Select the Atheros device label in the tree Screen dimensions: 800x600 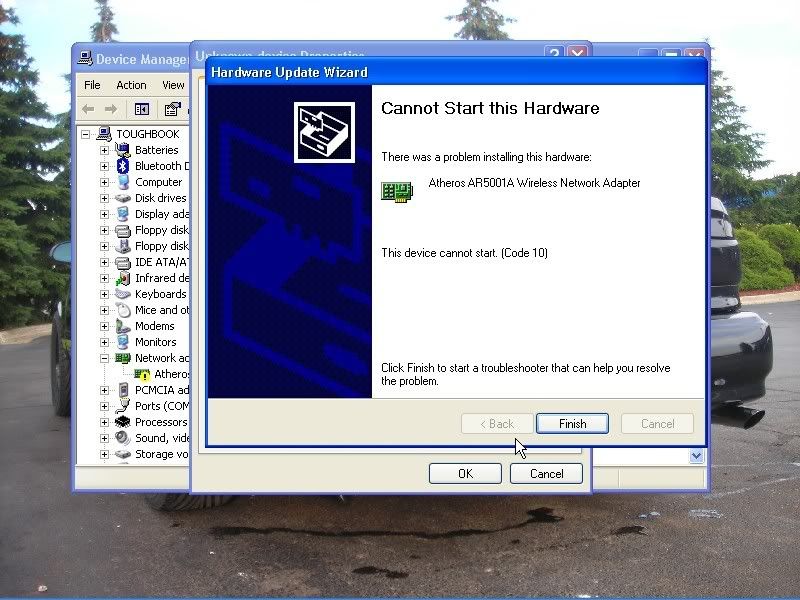click(171, 374)
